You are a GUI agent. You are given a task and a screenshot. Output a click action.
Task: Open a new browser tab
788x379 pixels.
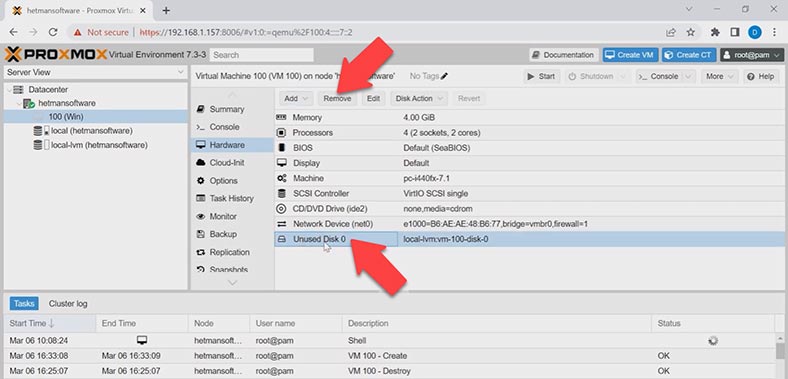point(166,10)
